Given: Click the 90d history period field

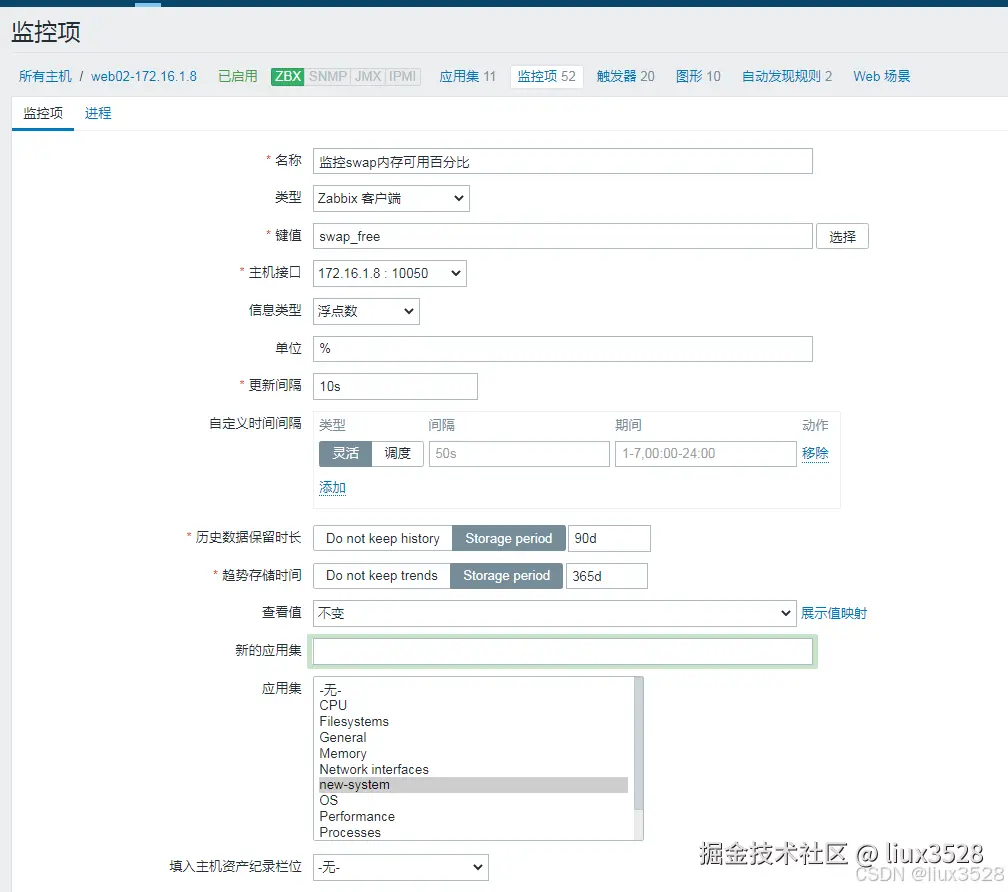Looking at the screenshot, I should click(609, 539).
